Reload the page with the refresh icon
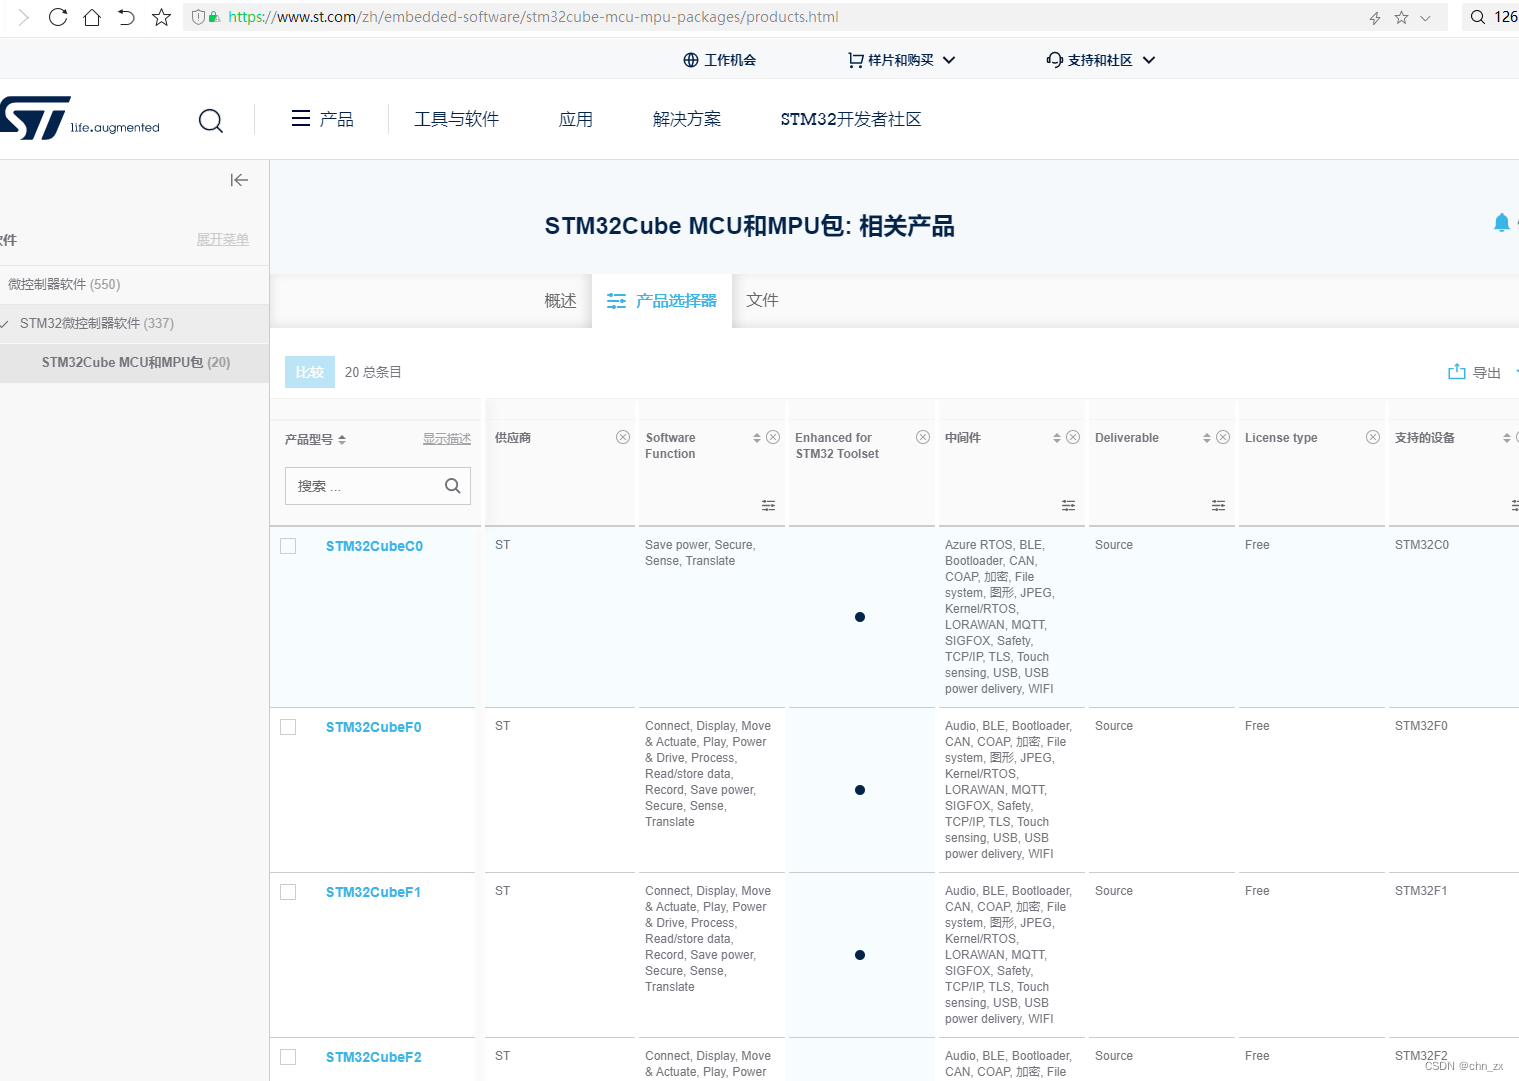This screenshot has width=1519, height=1081. pos(58,17)
